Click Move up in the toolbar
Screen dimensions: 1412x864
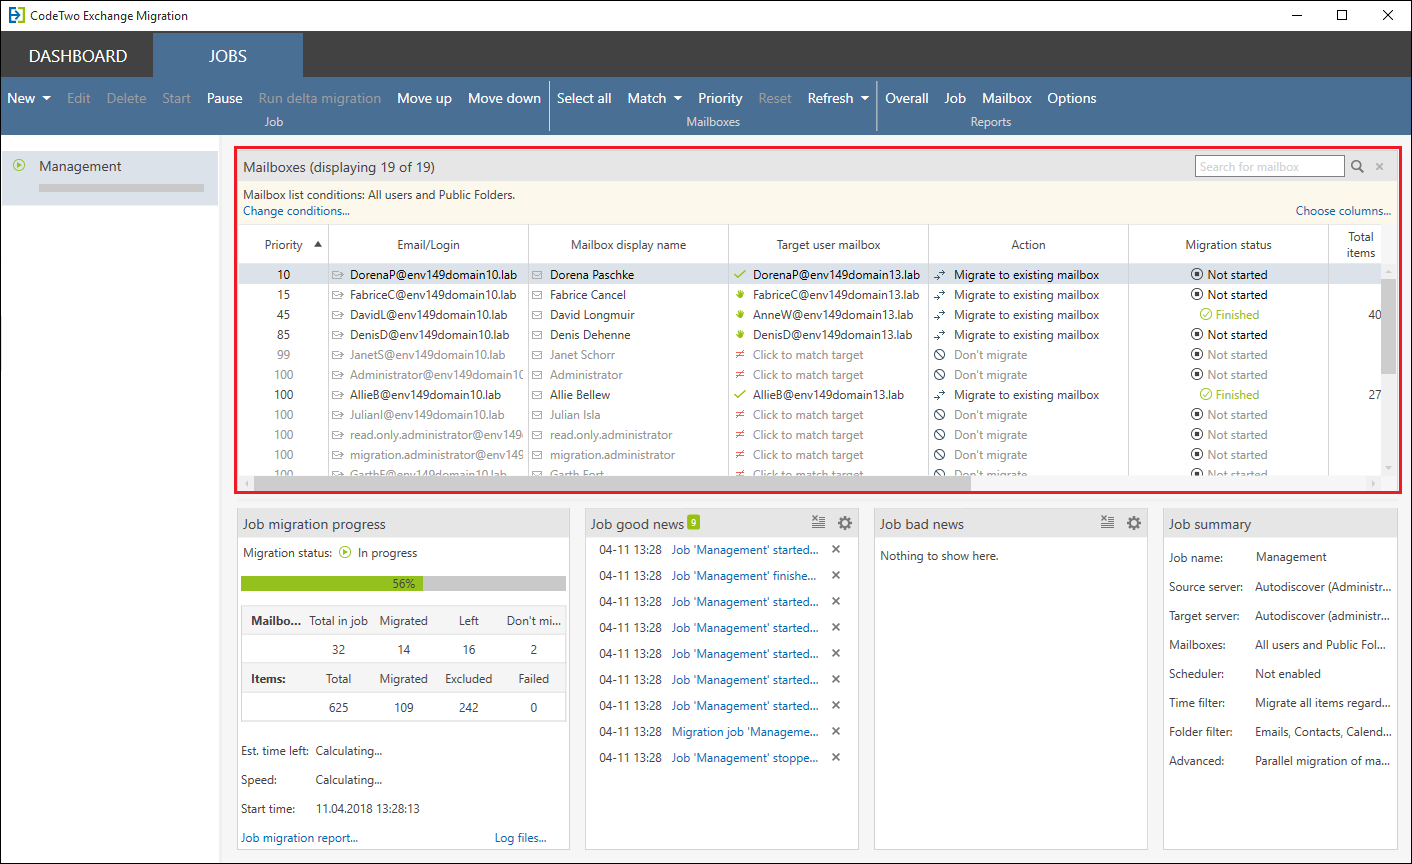(x=424, y=98)
